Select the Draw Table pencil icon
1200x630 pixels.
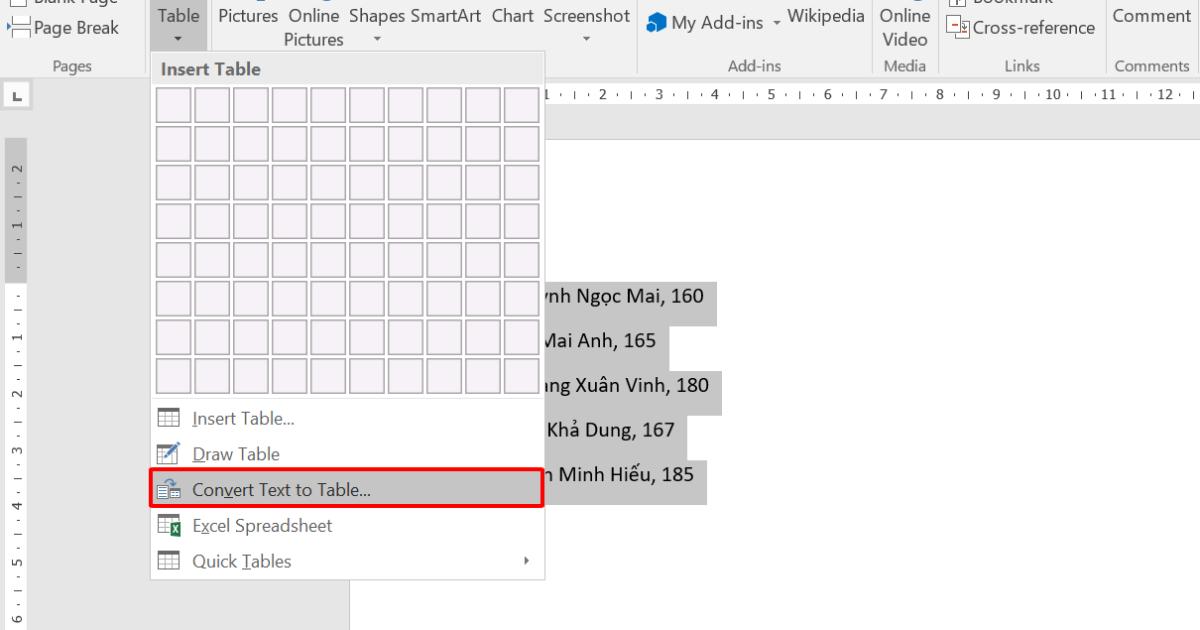coord(169,454)
